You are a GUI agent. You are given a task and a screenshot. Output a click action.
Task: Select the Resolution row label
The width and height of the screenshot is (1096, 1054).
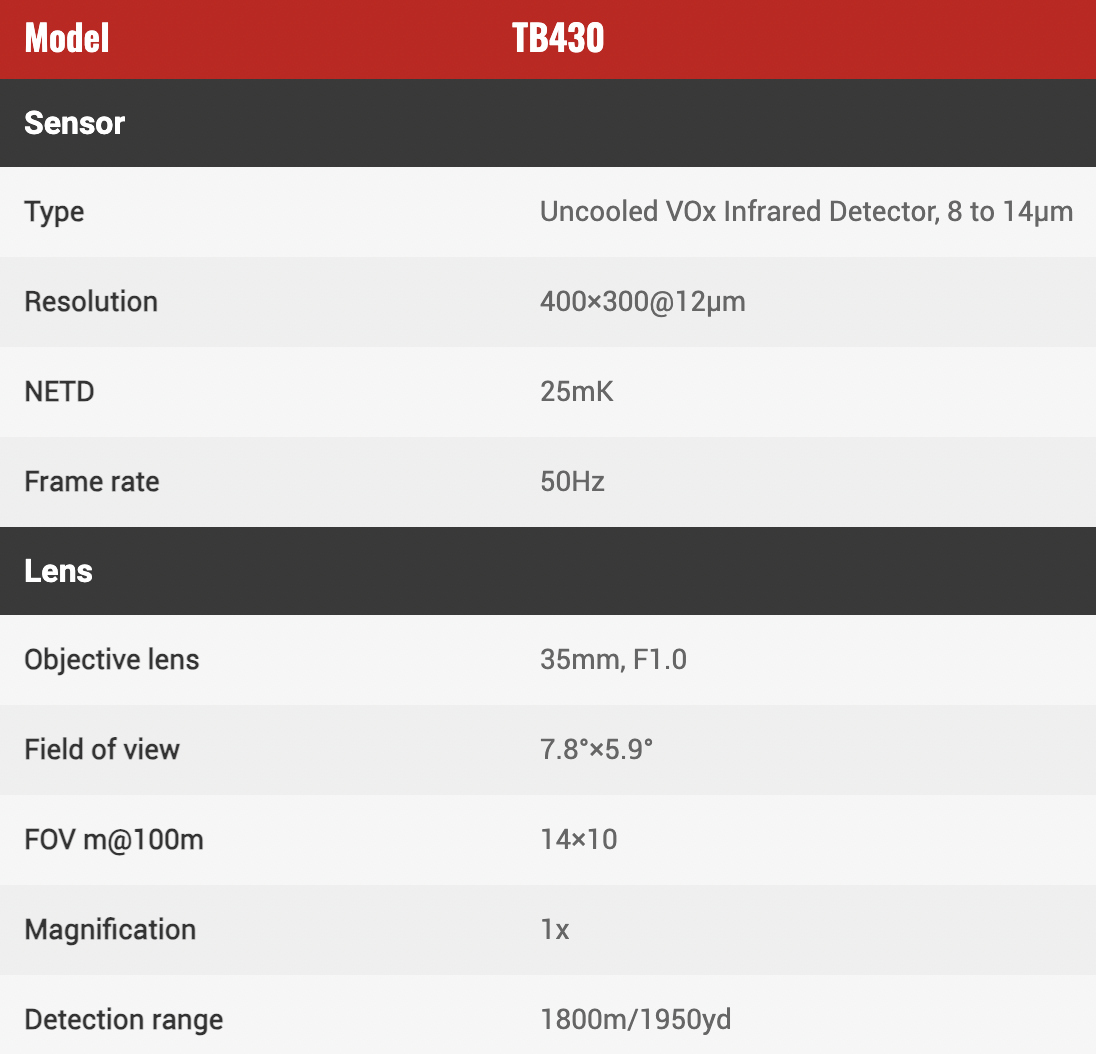point(91,302)
